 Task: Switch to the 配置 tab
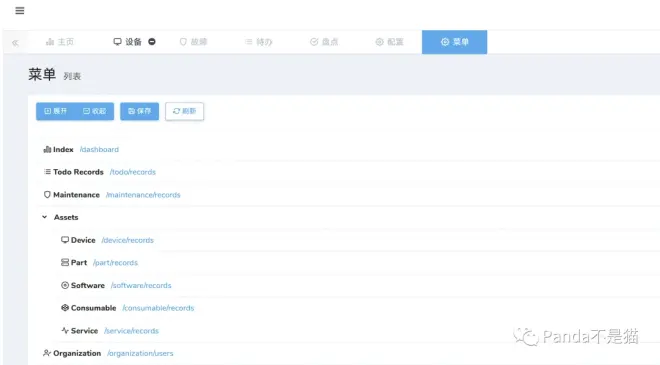(389, 42)
